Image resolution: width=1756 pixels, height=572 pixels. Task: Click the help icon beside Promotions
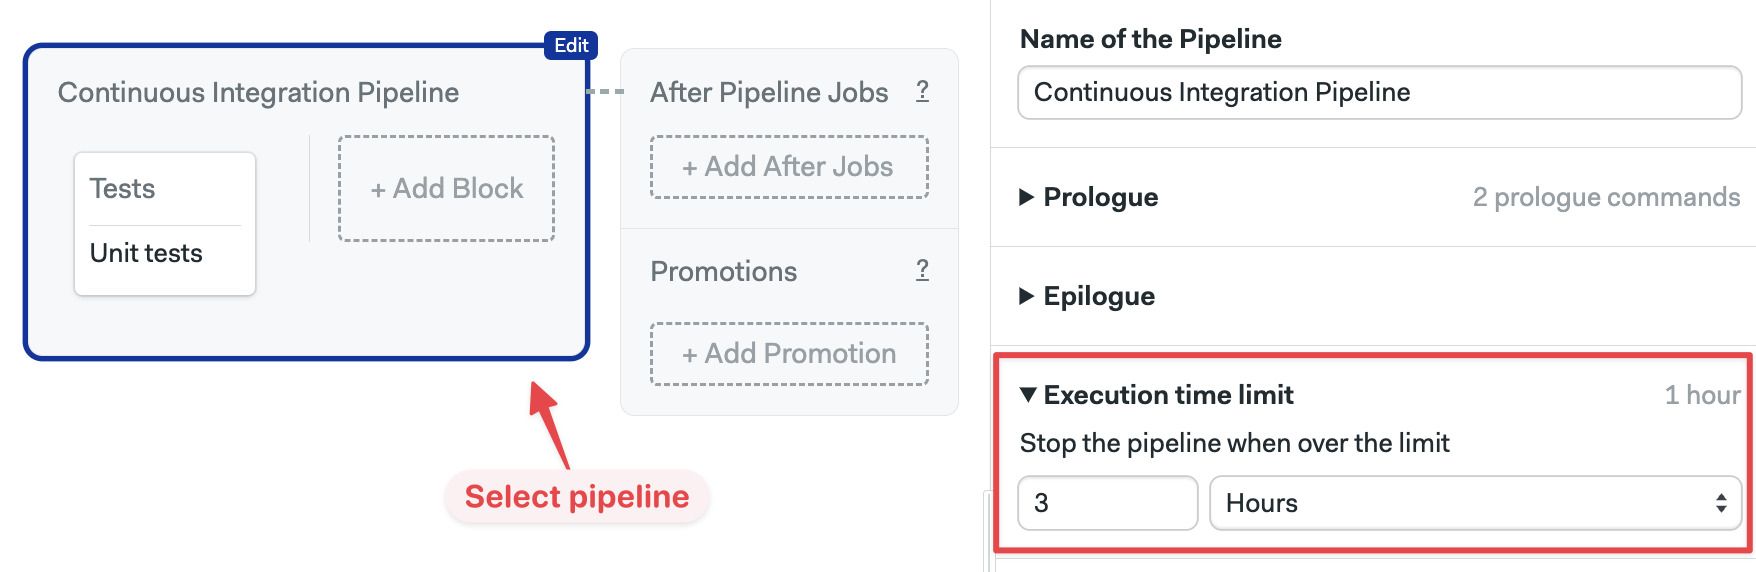click(922, 270)
